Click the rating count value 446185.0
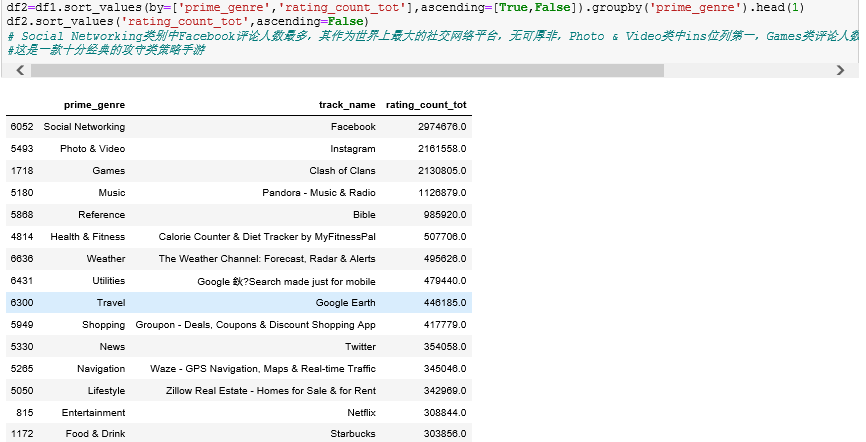This screenshot has width=866, height=442. [445, 303]
